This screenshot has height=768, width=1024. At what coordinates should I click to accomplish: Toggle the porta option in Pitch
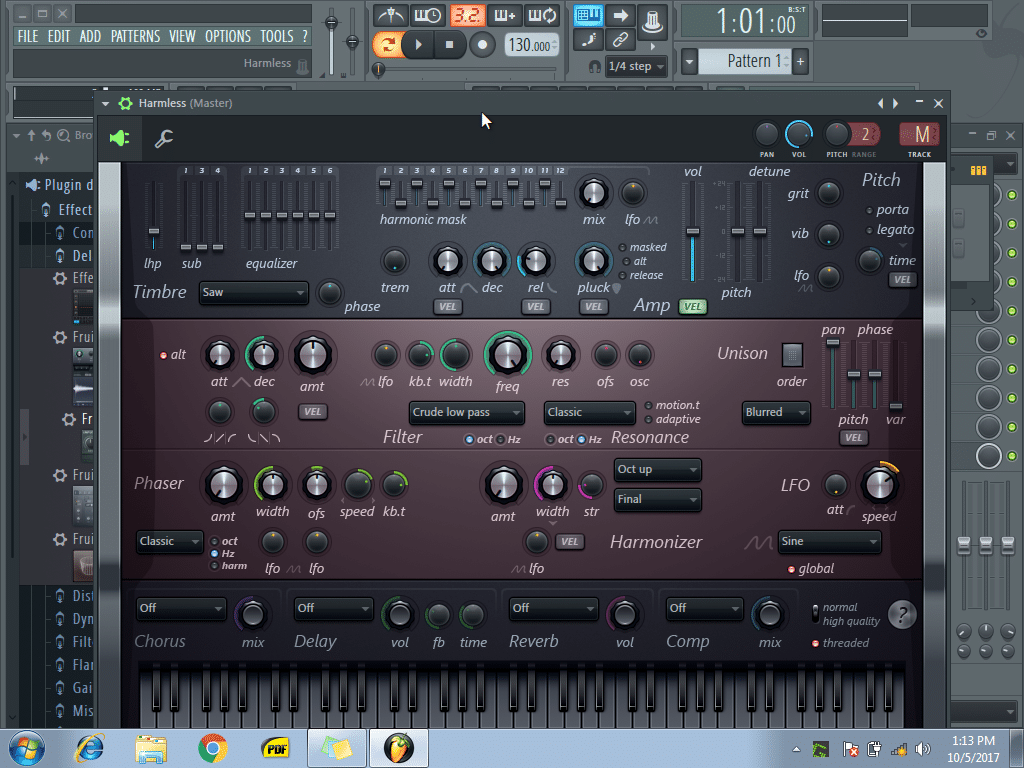point(887,210)
